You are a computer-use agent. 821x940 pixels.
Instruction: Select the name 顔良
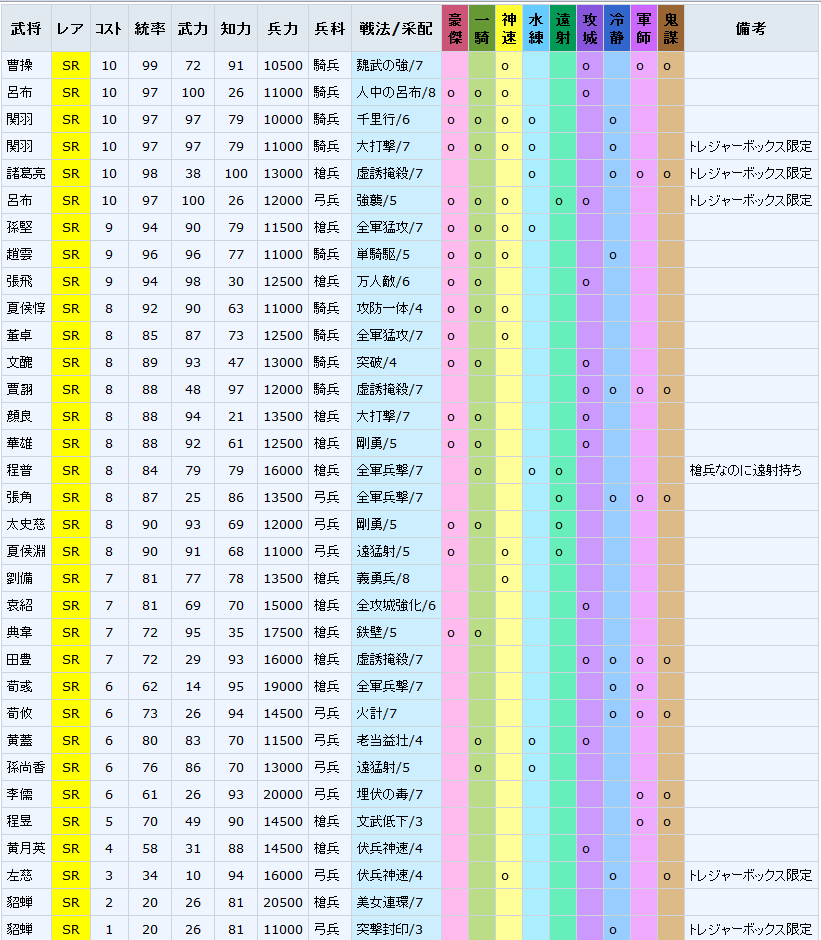[20, 416]
